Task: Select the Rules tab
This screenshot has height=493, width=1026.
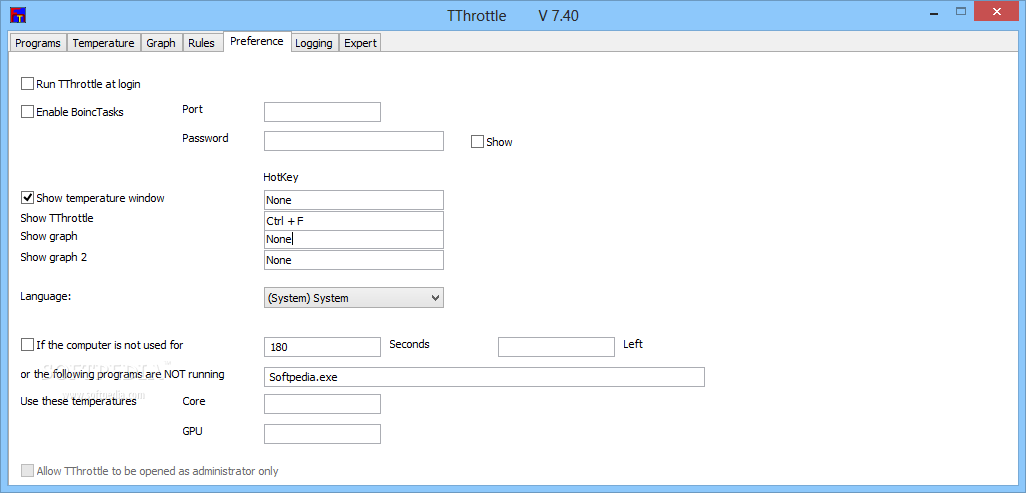Action: click(202, 43)
